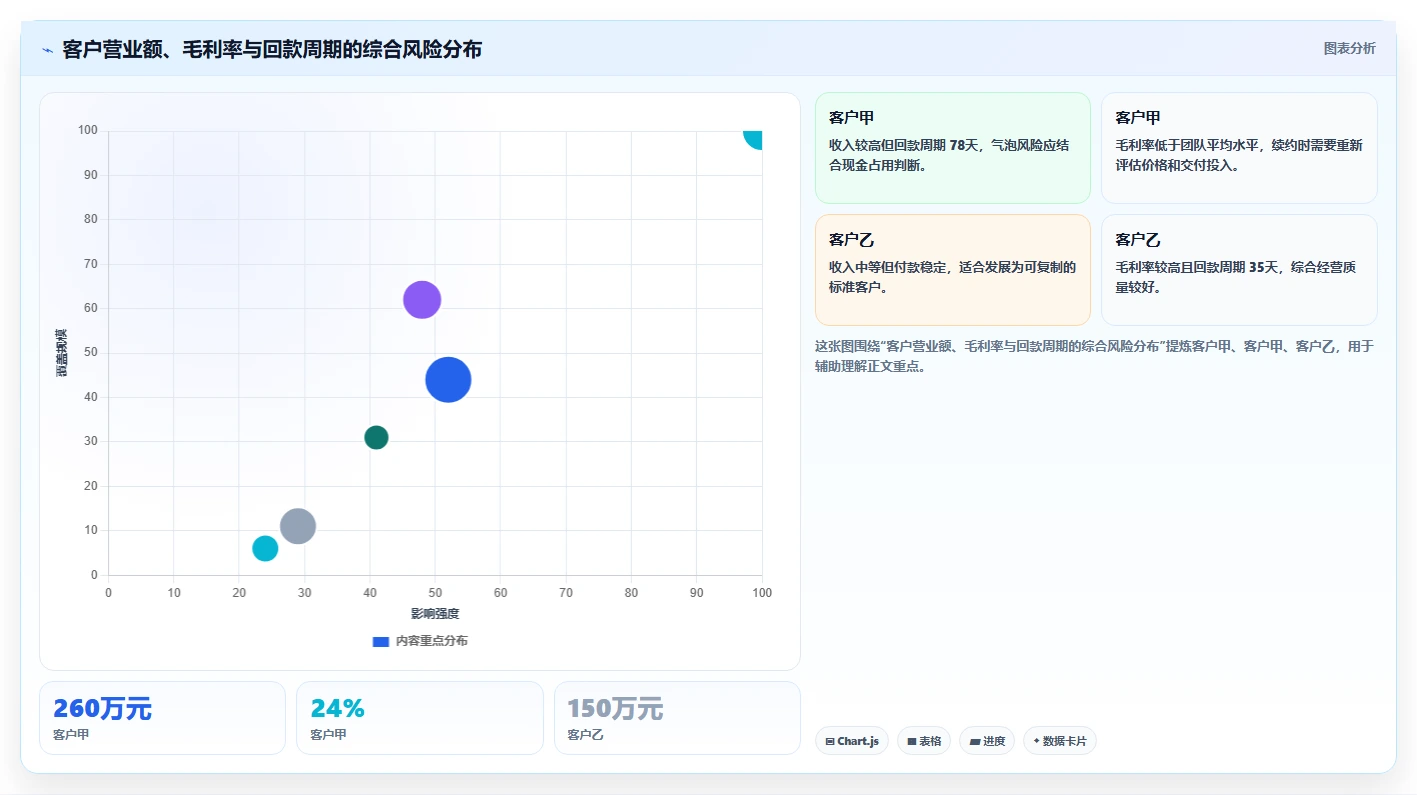Open the 客户甲 card about 毛利率低于团队平均水平

click(1239, 148)
